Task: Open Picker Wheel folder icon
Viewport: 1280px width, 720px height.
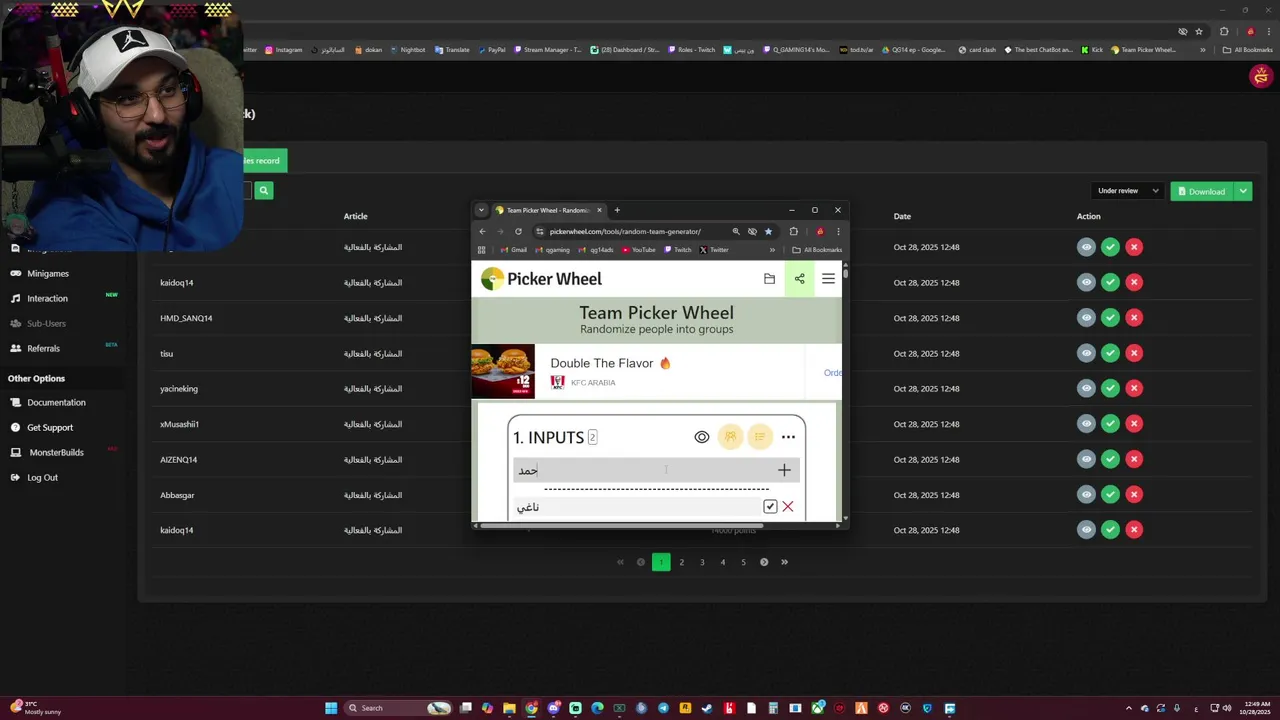Action: 769,279
